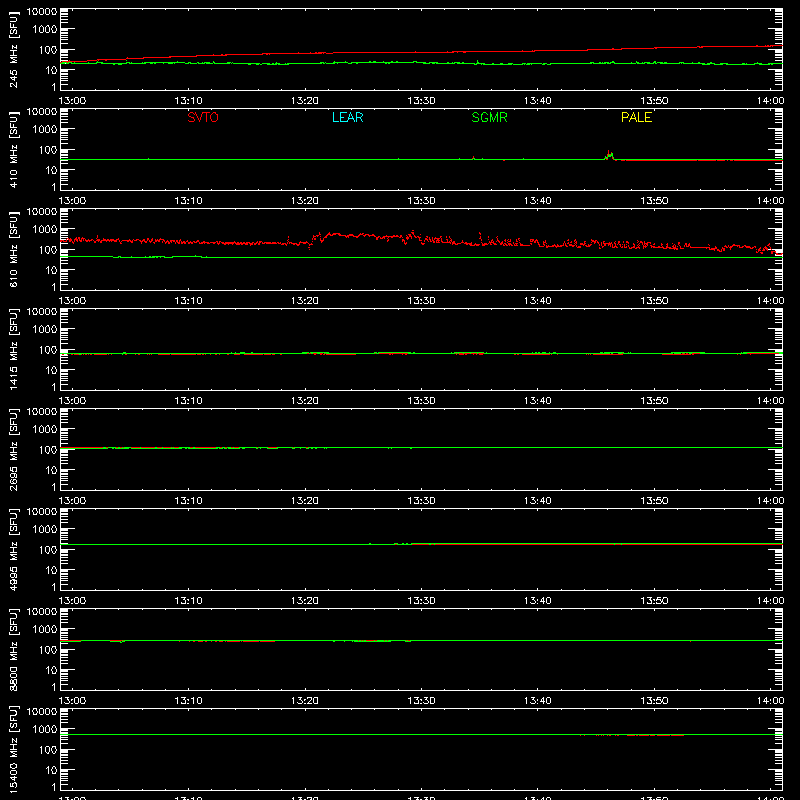The width and height of the screenshot is (800, 800).
Task: Click 13:40 tick under the 610 MHz plot
Action: 538,301
